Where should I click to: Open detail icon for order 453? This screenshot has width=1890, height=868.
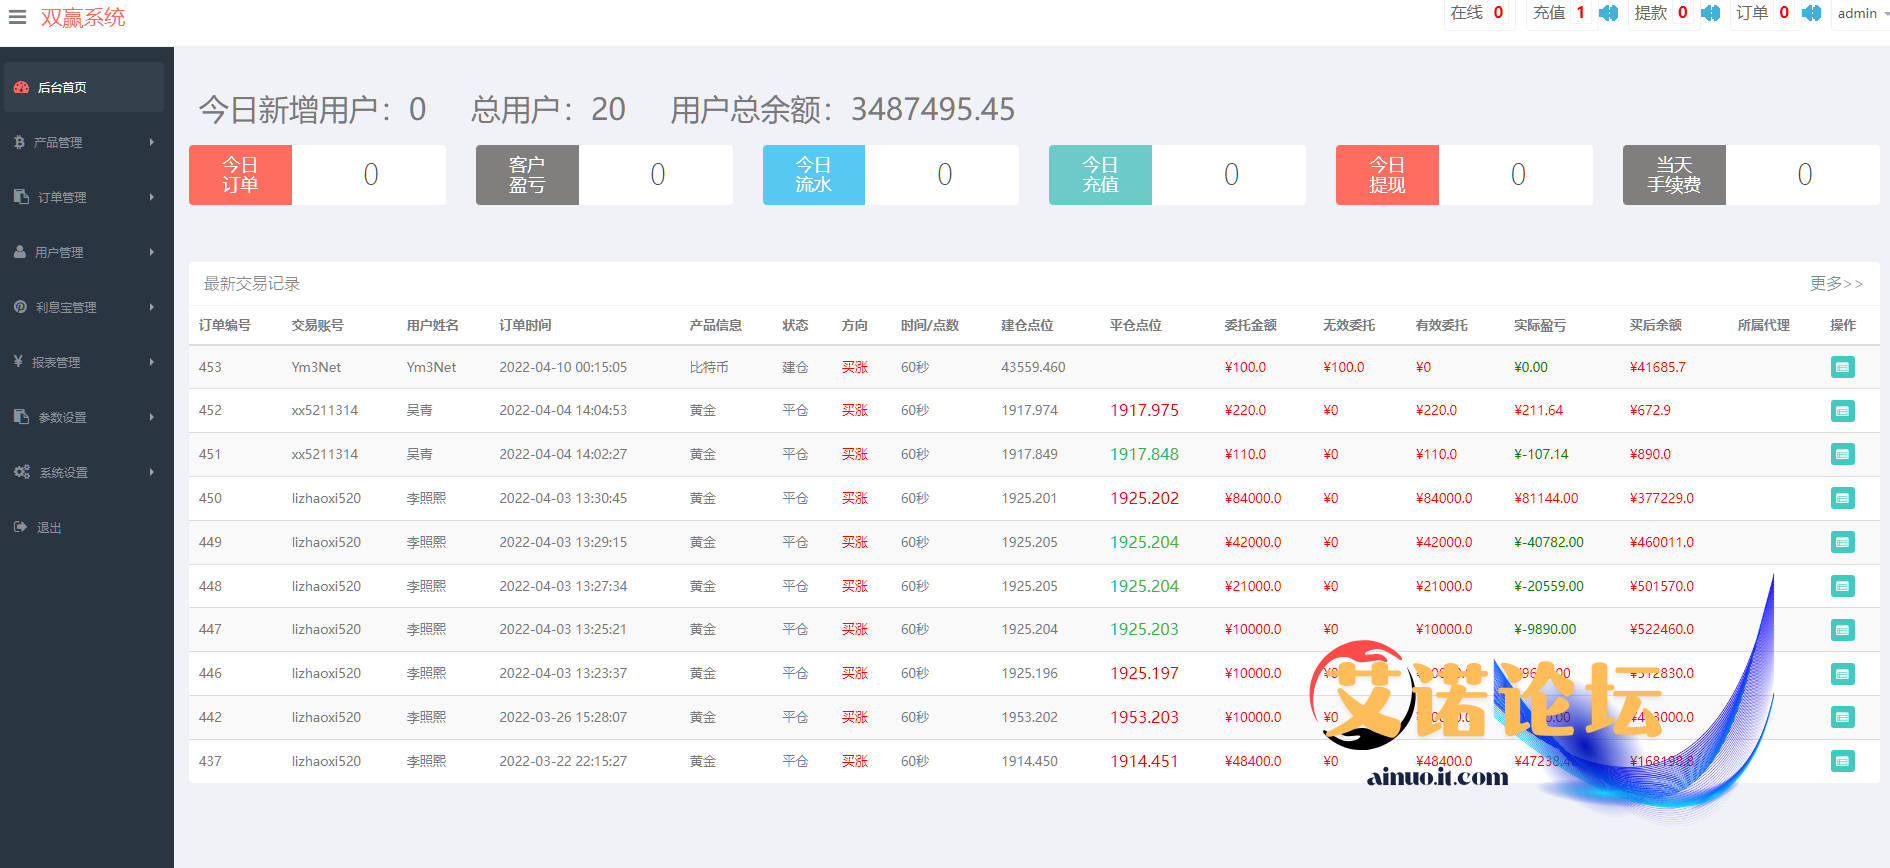click(x=1842, y=367)
